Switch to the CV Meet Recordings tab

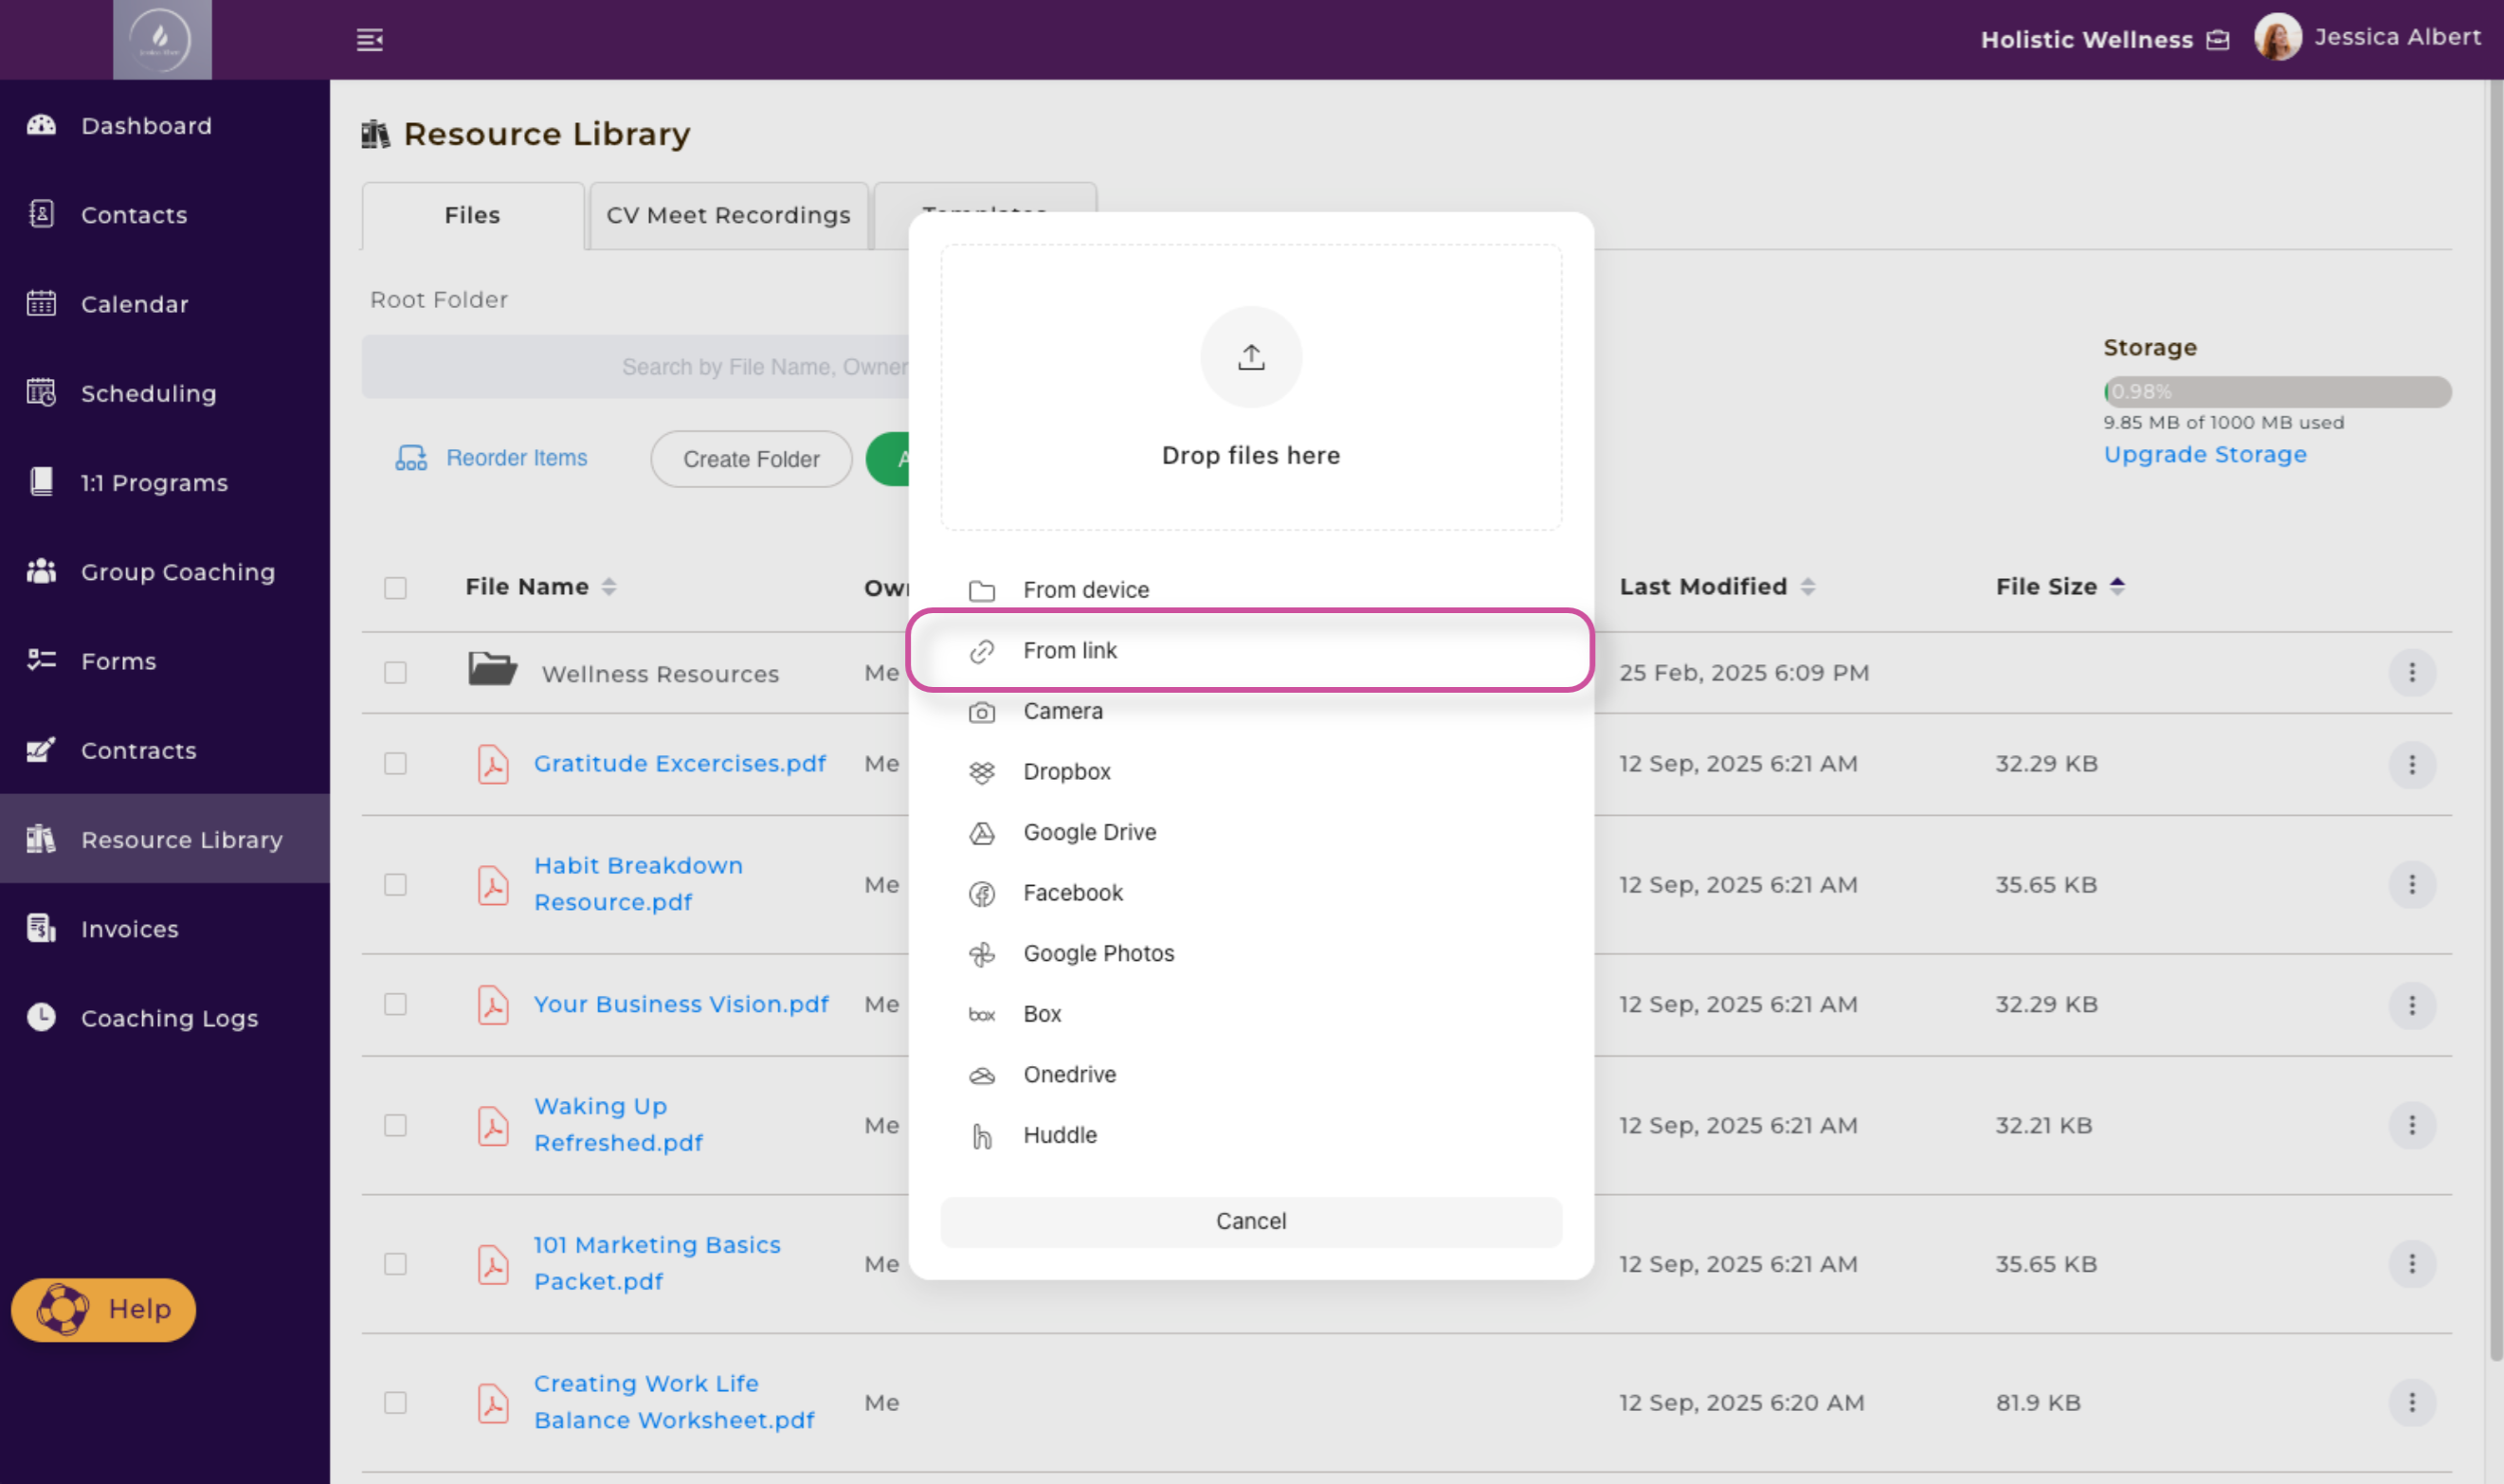click(x=727, y=215)
